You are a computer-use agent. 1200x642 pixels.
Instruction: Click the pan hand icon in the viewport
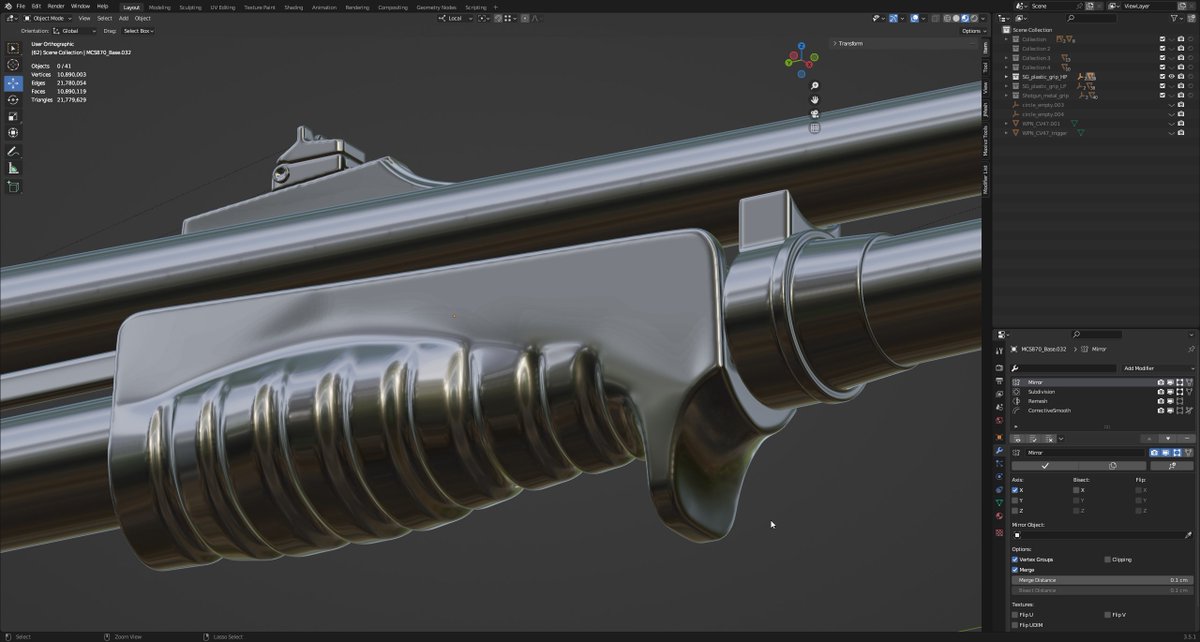point(815,100)
